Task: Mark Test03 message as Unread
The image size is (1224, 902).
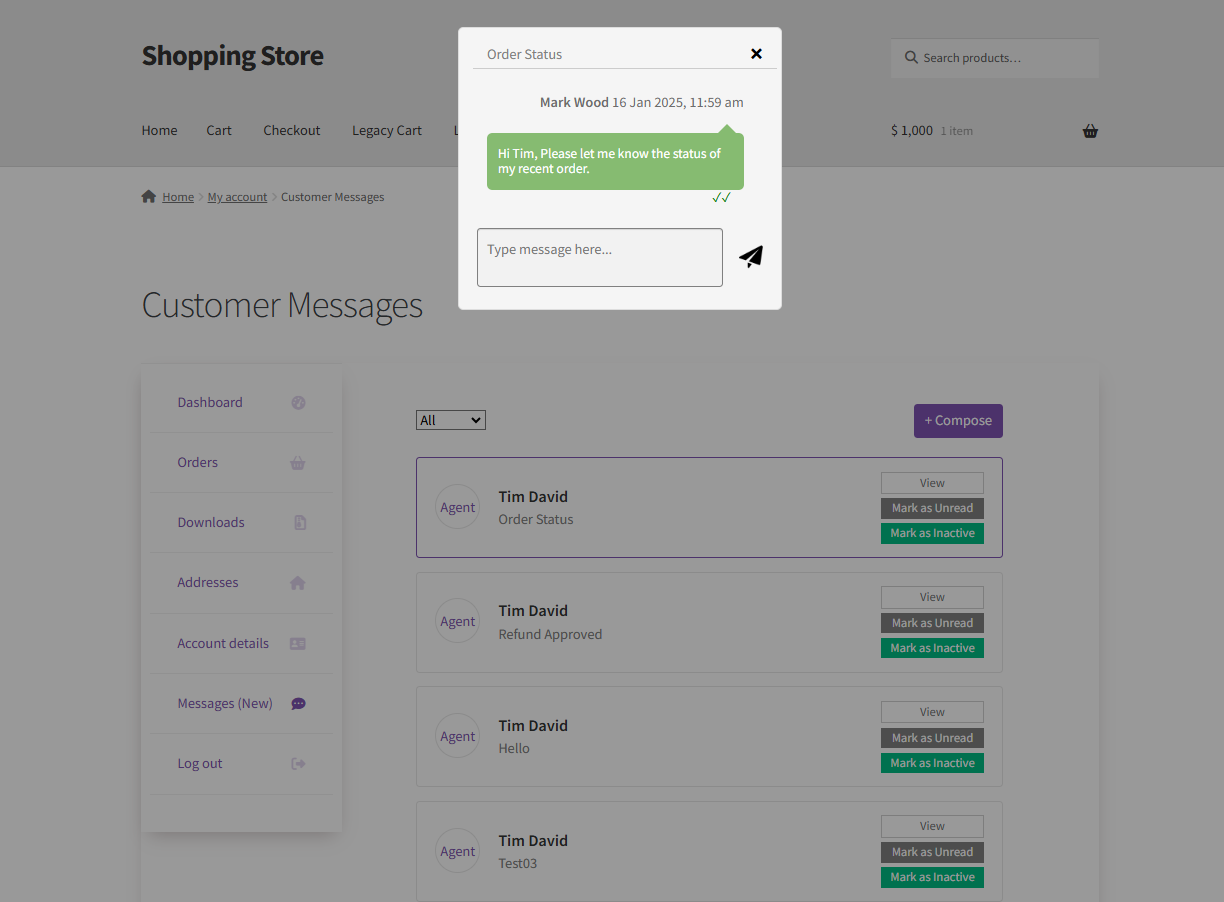Action: (x=932, y=852)
